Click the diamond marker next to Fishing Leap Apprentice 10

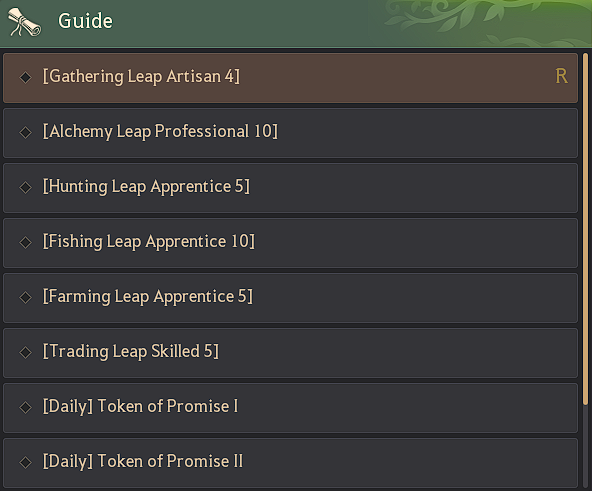coord(26,242)
